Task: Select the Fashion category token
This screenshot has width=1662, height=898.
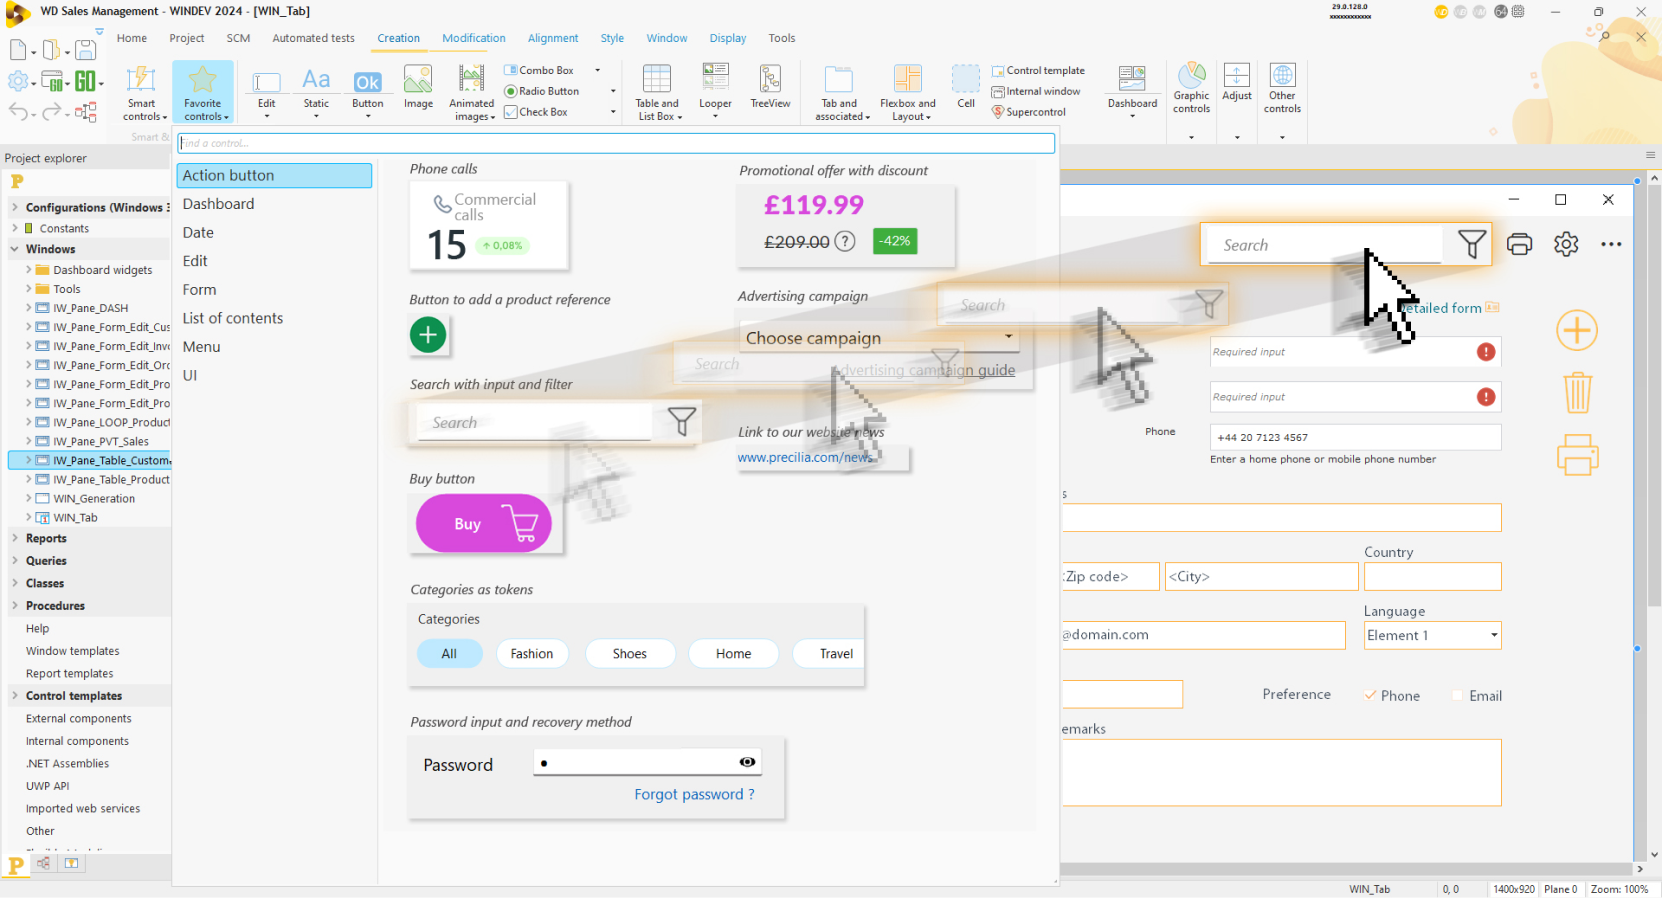Action: pos(532,654)
